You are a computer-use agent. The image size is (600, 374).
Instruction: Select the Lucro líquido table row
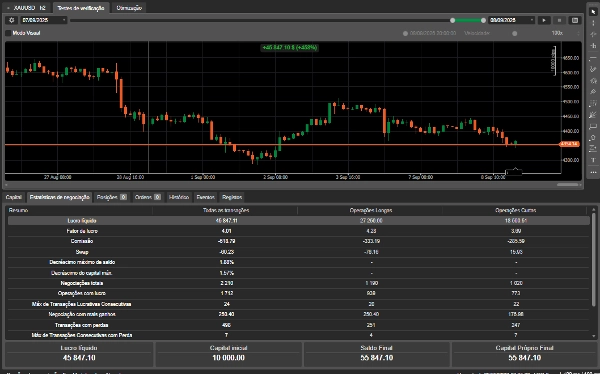pos(298,221)
